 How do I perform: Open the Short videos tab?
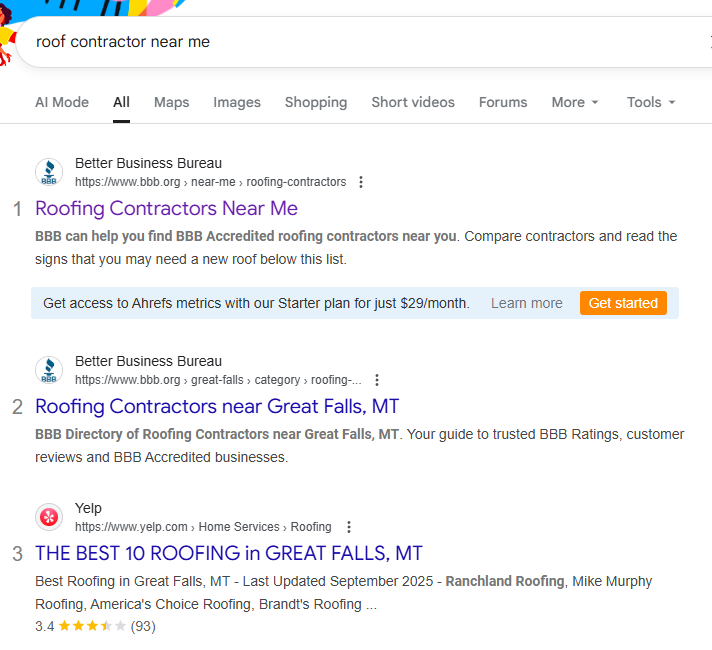(x=413, y=102)
